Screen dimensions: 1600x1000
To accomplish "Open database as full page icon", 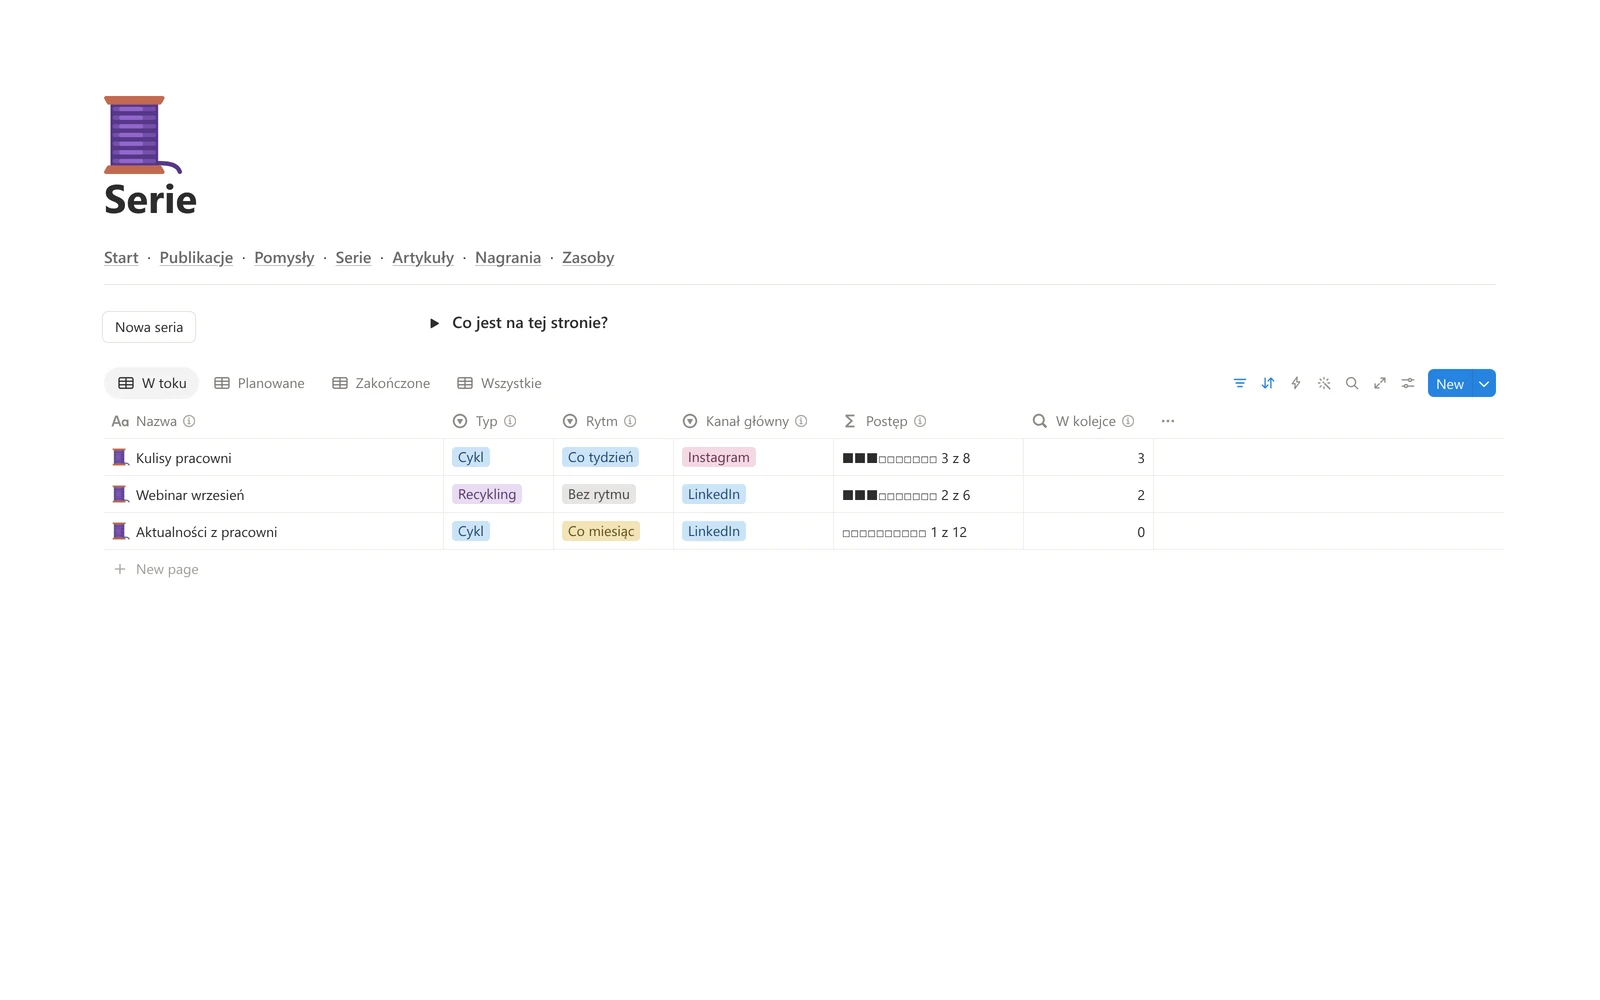I will pos(1380,383).
